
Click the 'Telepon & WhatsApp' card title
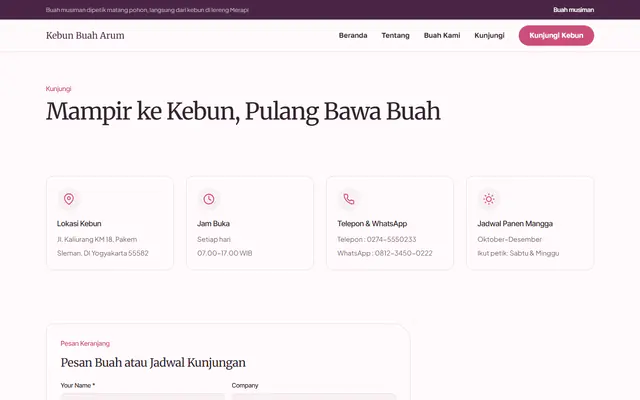point(372,224)
